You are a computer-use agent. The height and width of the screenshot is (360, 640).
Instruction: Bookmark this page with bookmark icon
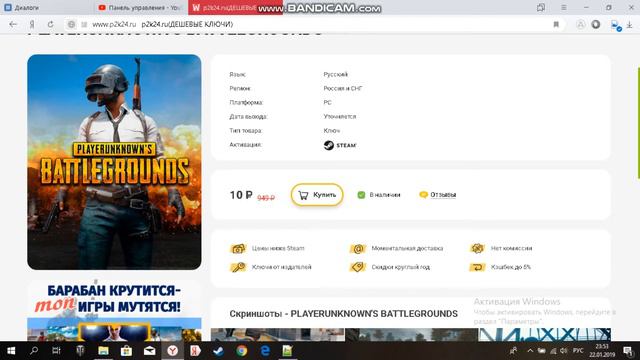(556, 24)
